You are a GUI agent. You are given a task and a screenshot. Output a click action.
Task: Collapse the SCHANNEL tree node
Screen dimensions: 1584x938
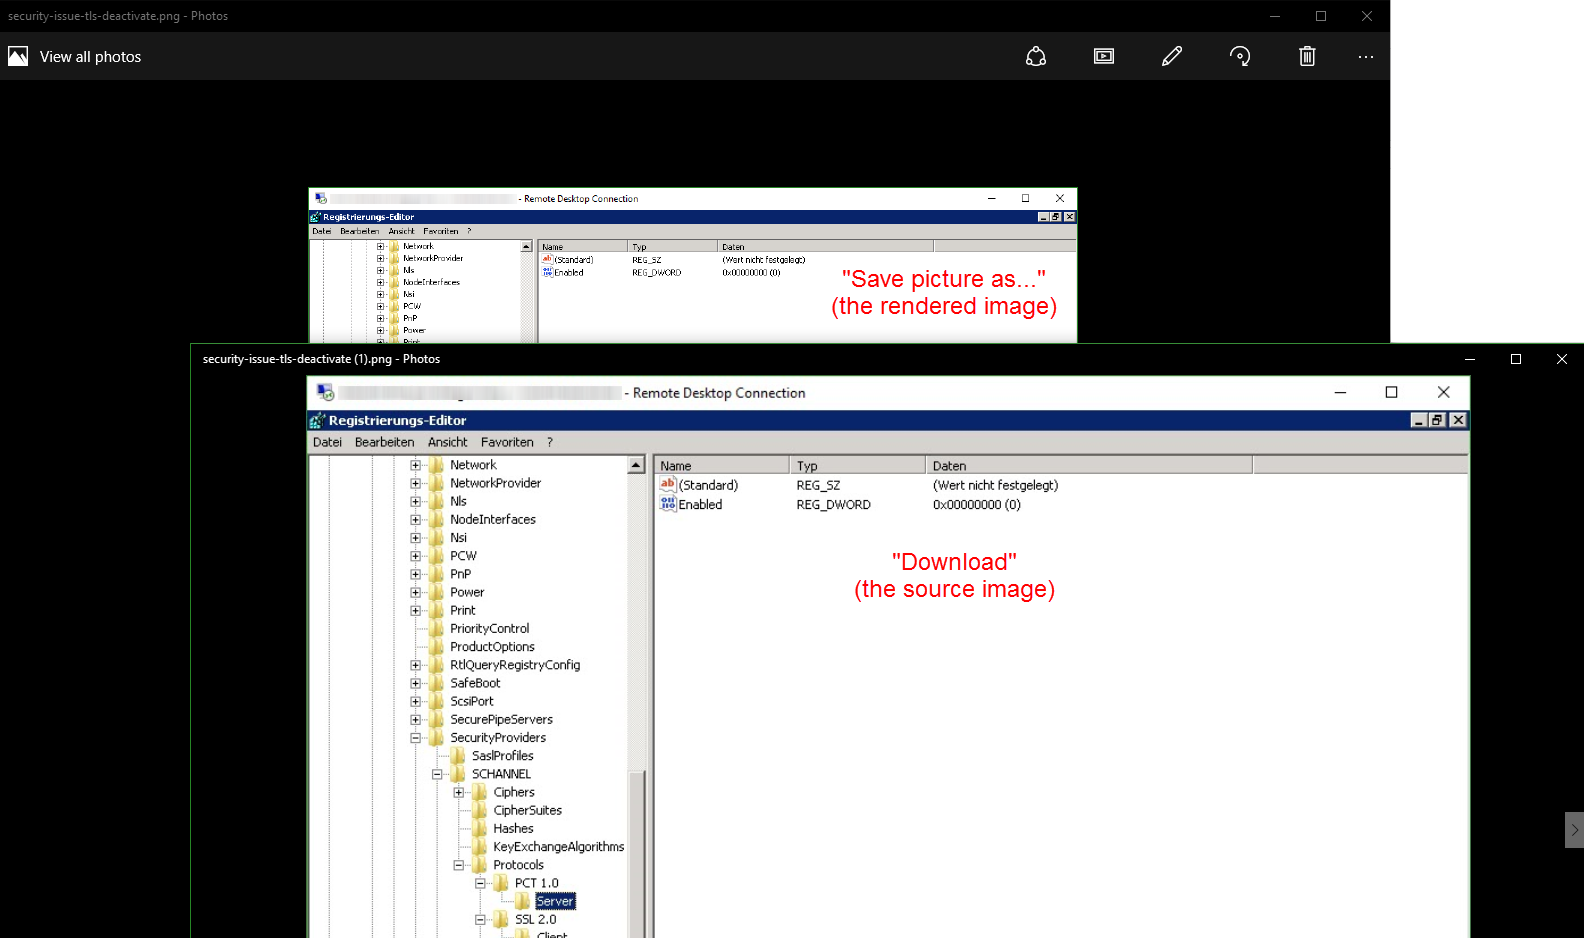point(437,774)
